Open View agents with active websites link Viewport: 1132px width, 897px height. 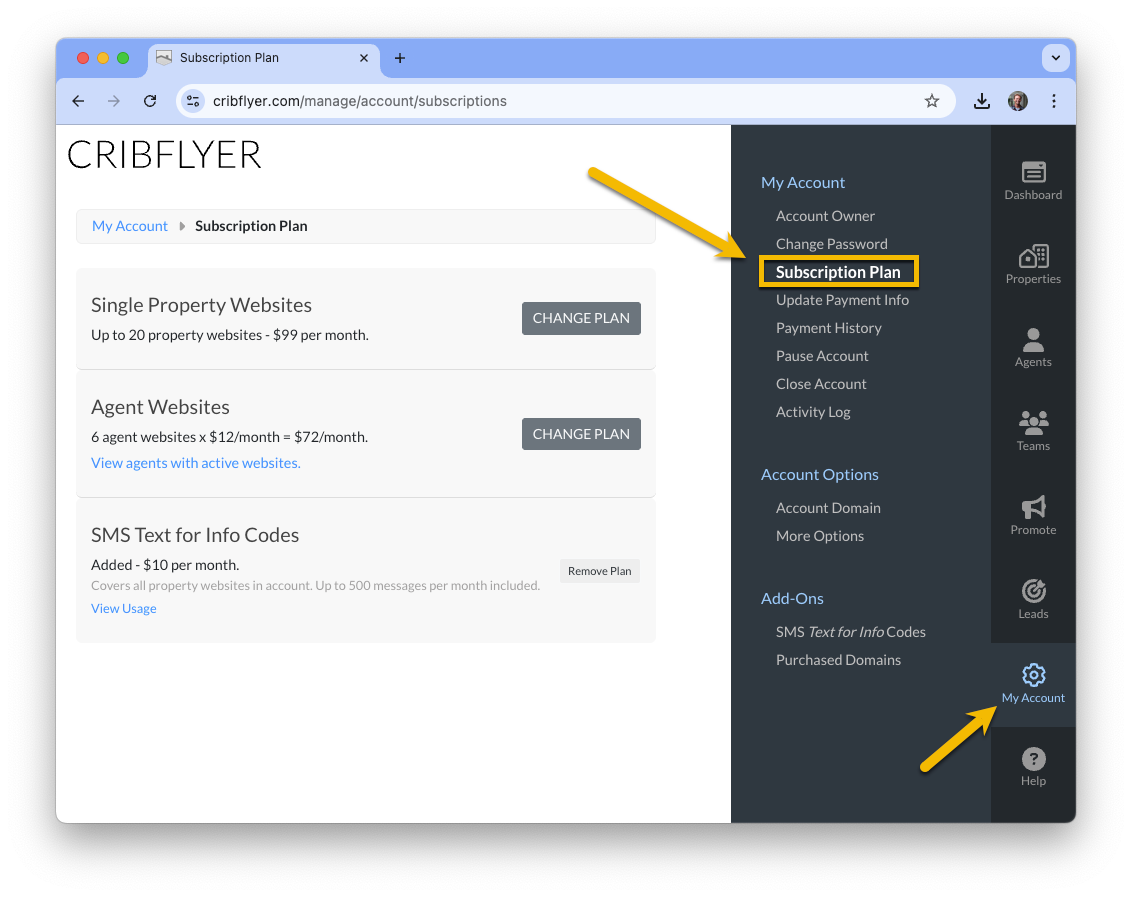196,463
